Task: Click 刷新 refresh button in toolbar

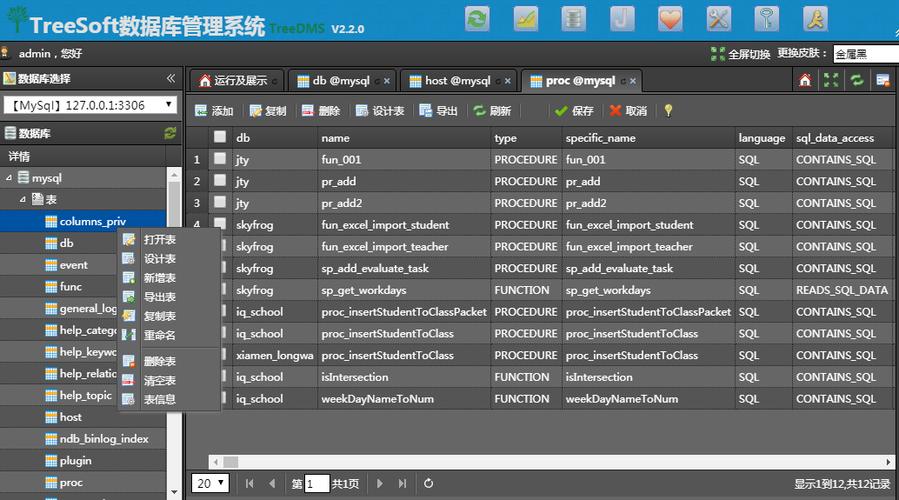Action: pyautogui.click(x=492, y=111)
